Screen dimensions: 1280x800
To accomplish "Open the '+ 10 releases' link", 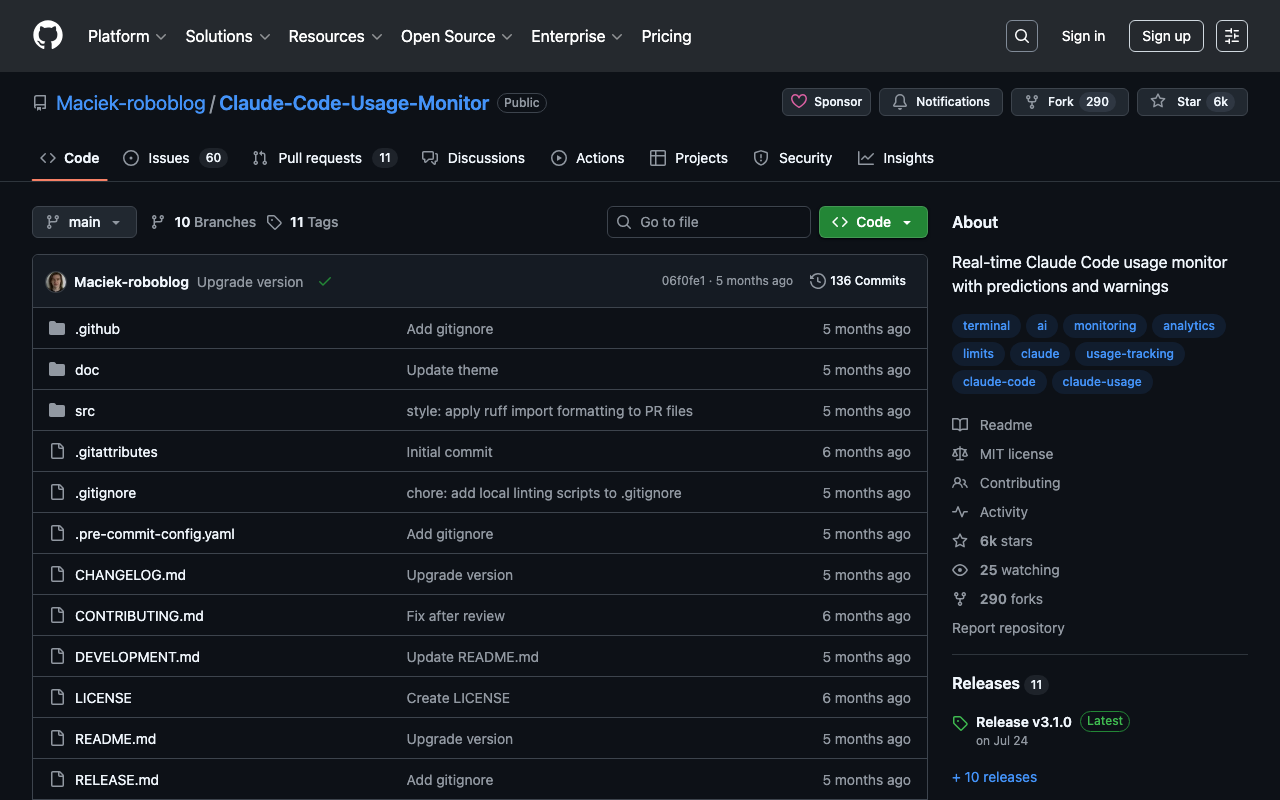I will tap(994, 777).
